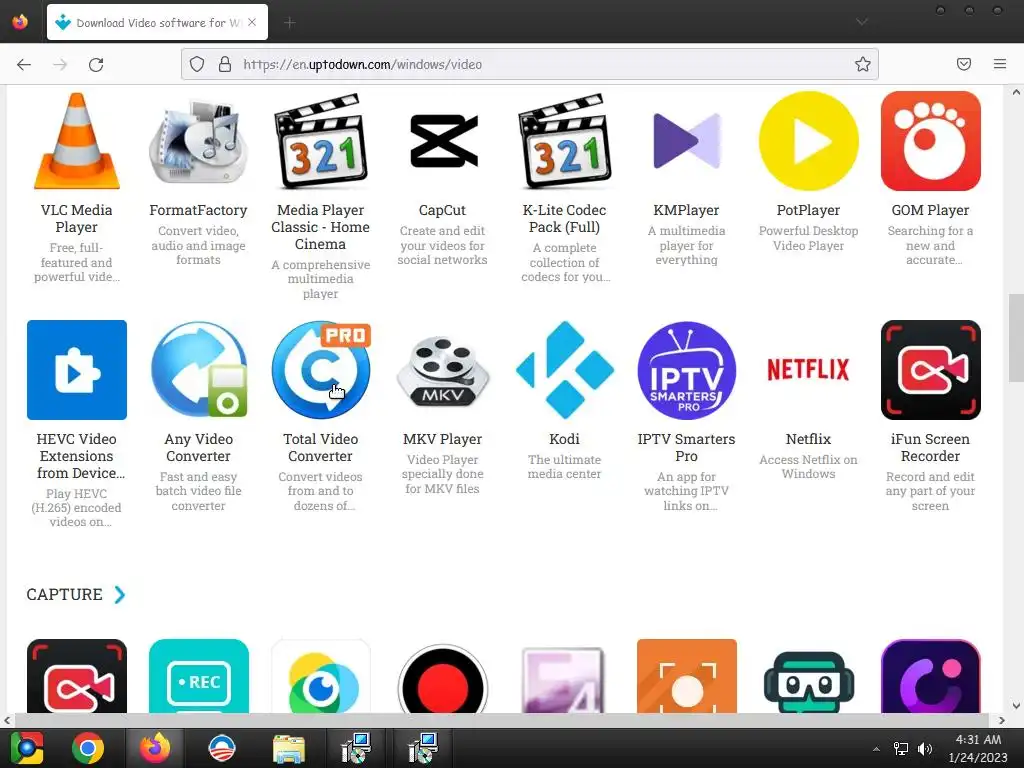Open Total Video Converter PRO icon
This screenshot has height=768, width=1024.
(321, 370)
